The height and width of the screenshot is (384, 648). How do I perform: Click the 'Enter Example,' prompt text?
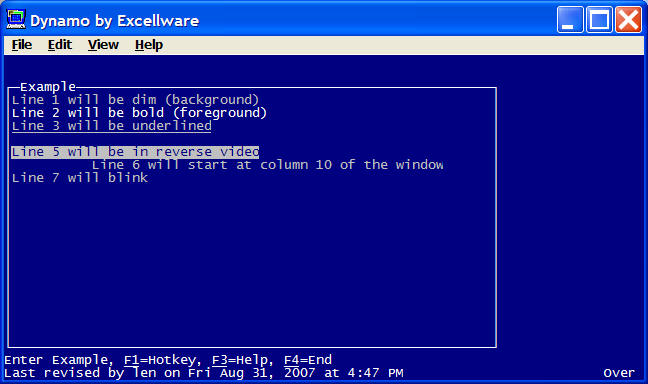point(59,360)
